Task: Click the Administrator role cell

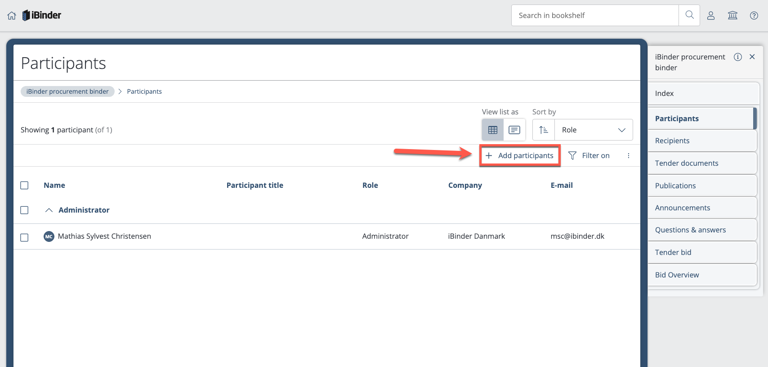Action: pyautogui.click(x=385, y=236)
